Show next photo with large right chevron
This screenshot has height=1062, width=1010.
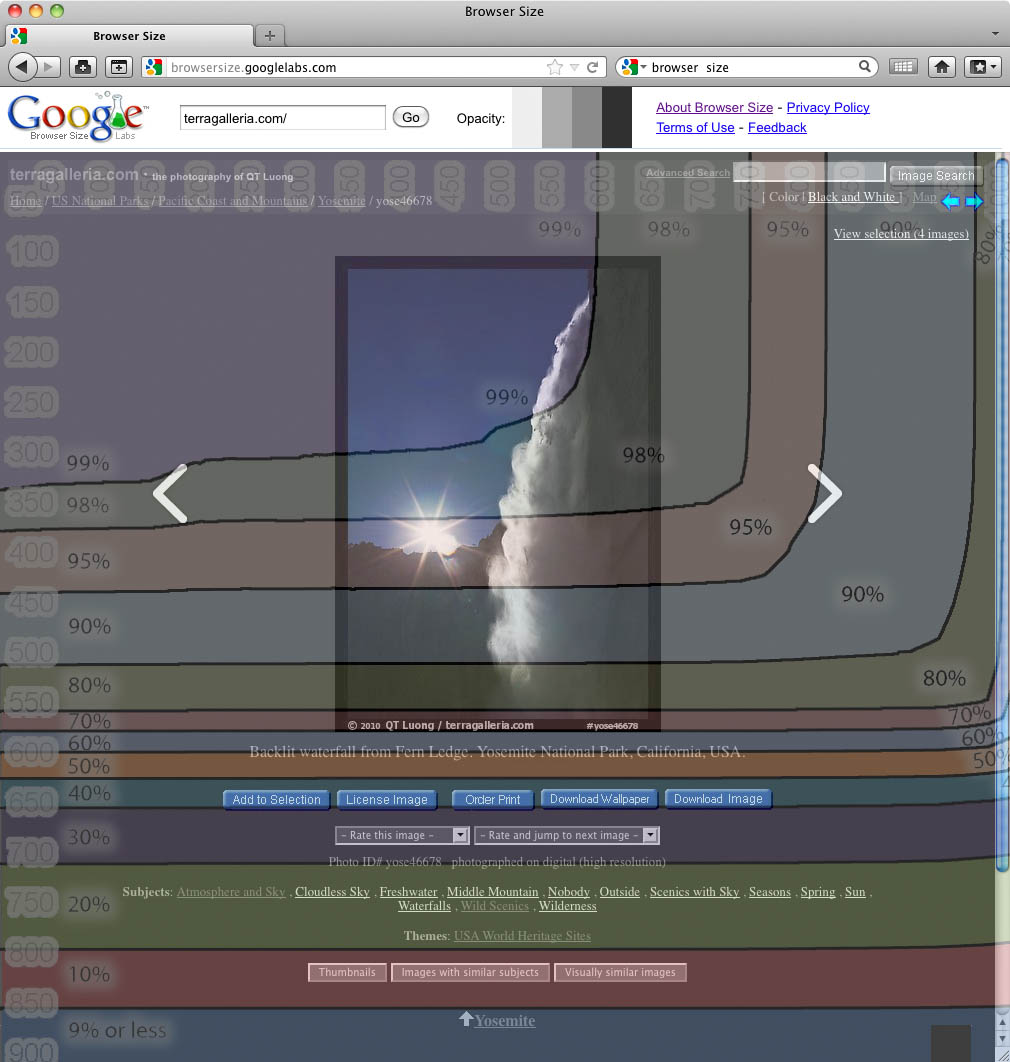click(824, 493)
